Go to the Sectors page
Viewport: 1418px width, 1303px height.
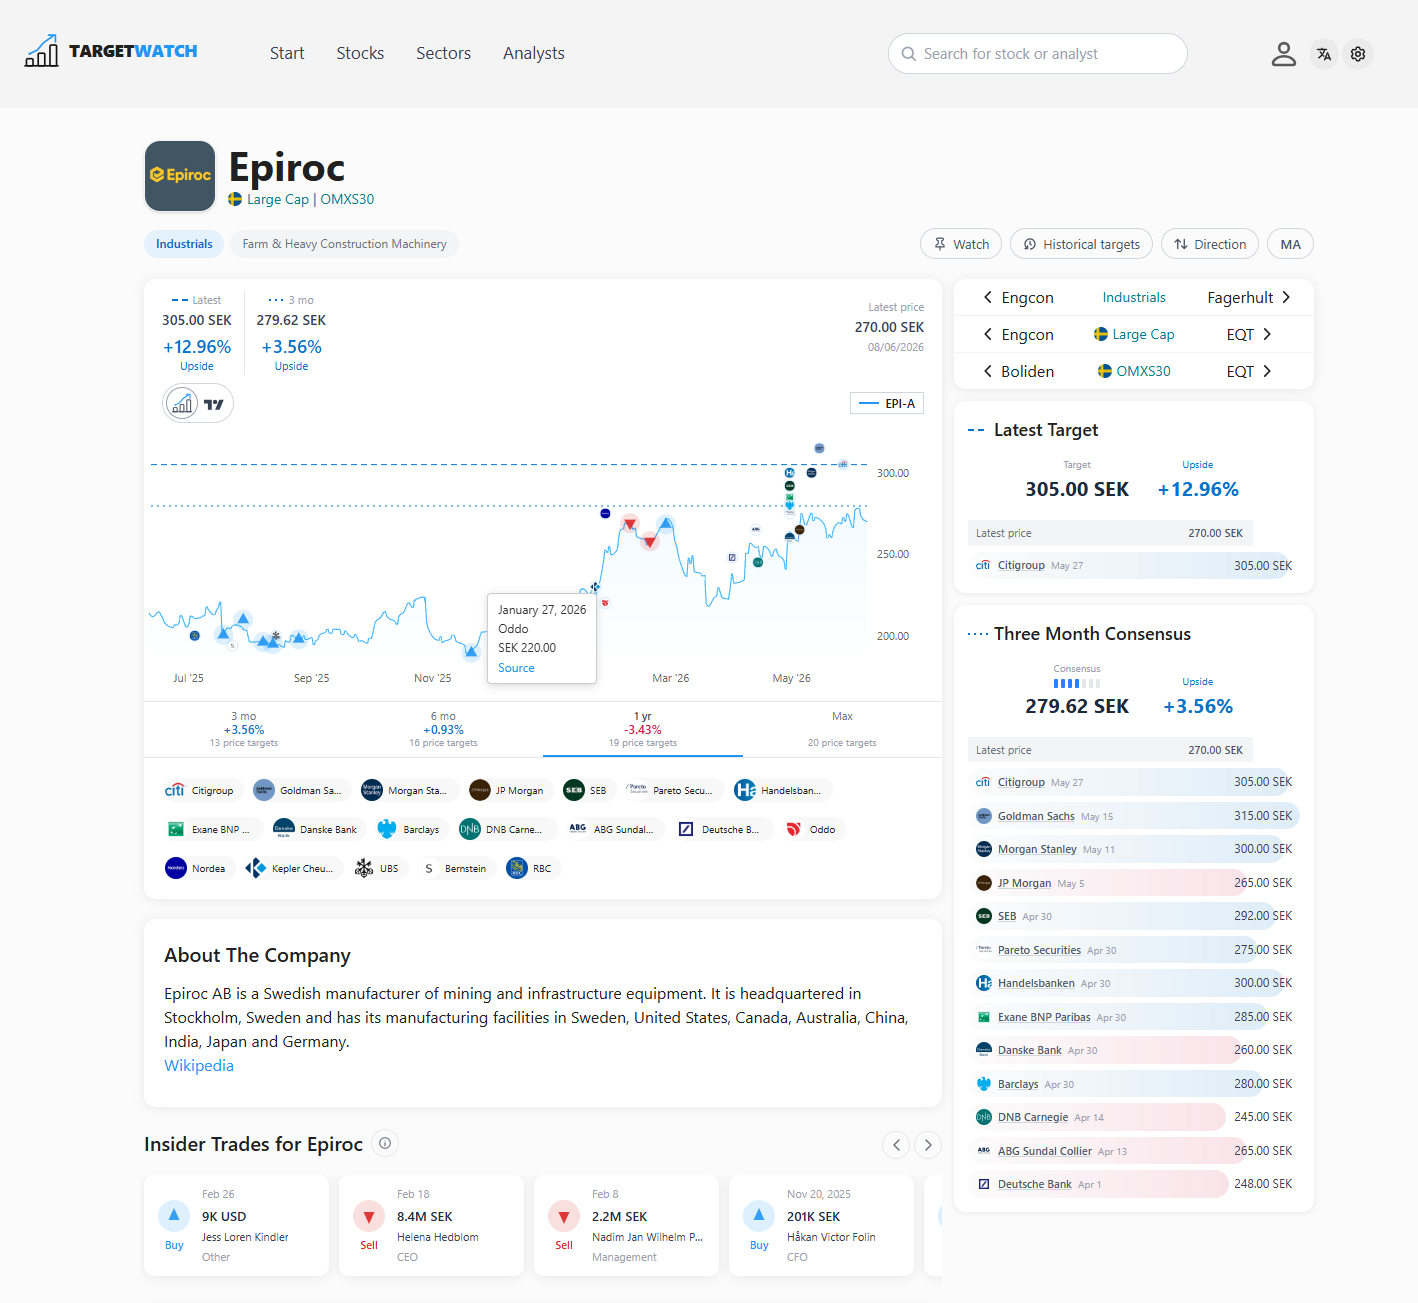click(x=443, y=53)
